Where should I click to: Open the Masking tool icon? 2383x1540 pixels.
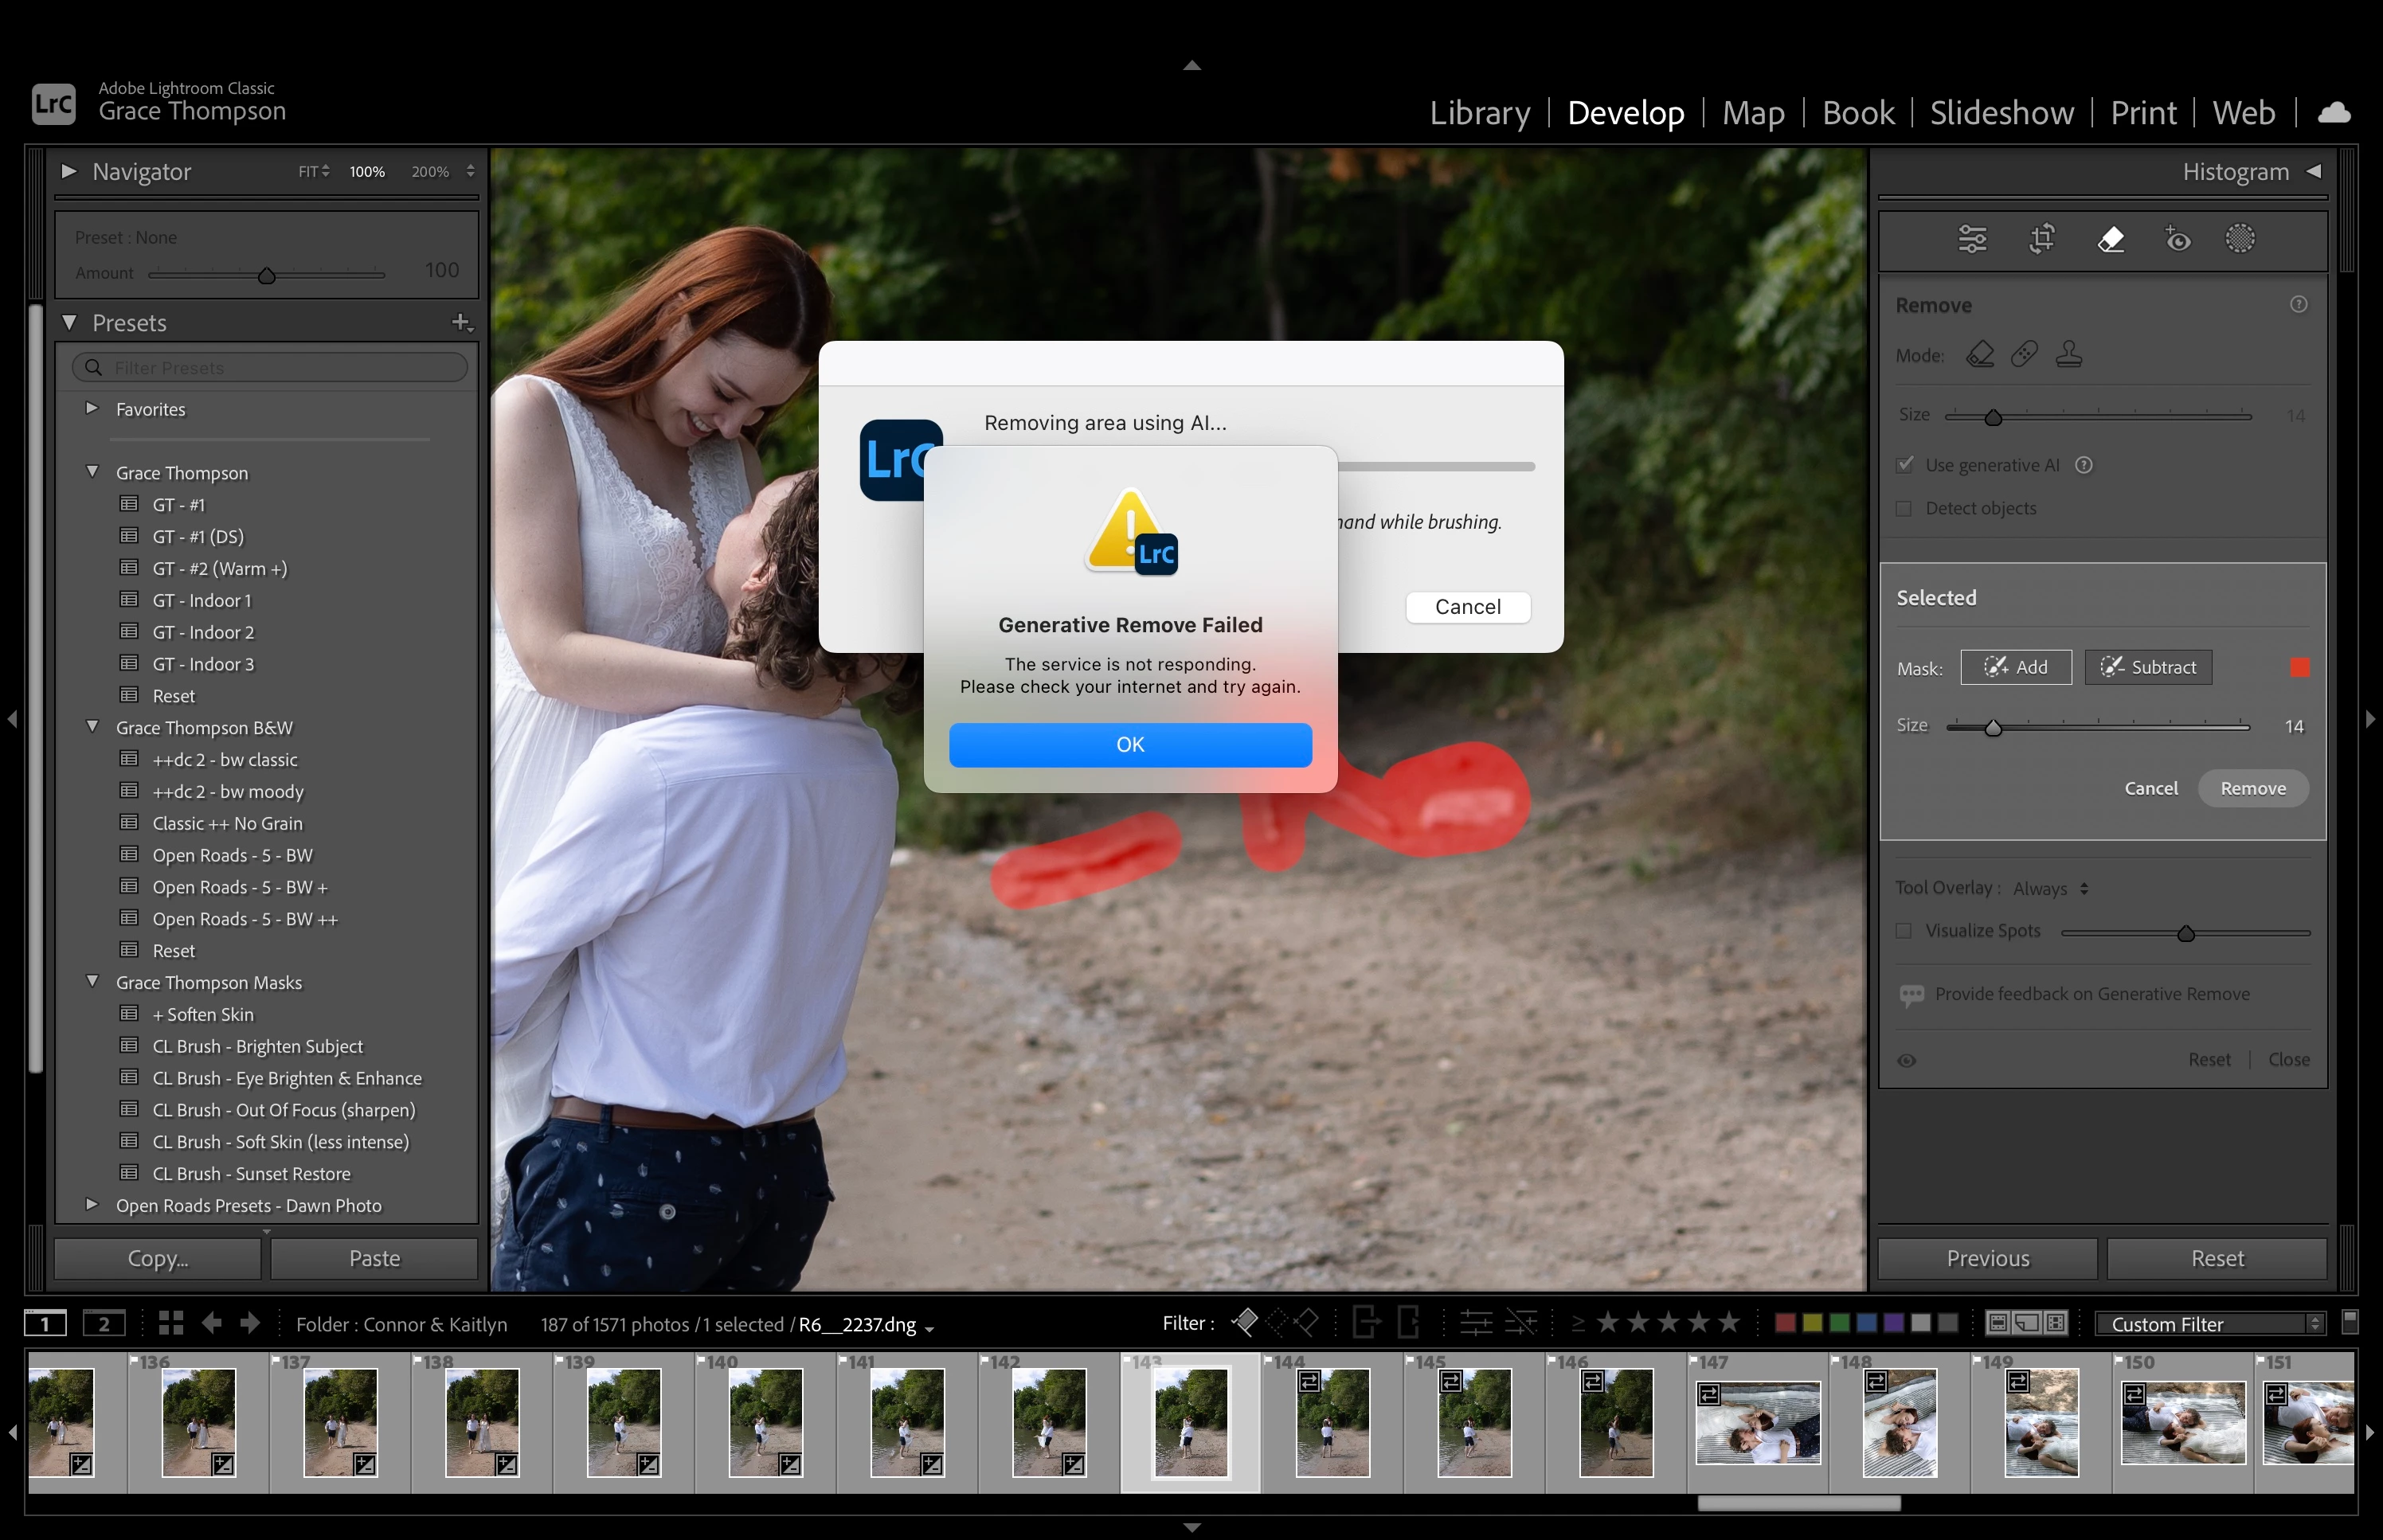[x=2240, y=239]
